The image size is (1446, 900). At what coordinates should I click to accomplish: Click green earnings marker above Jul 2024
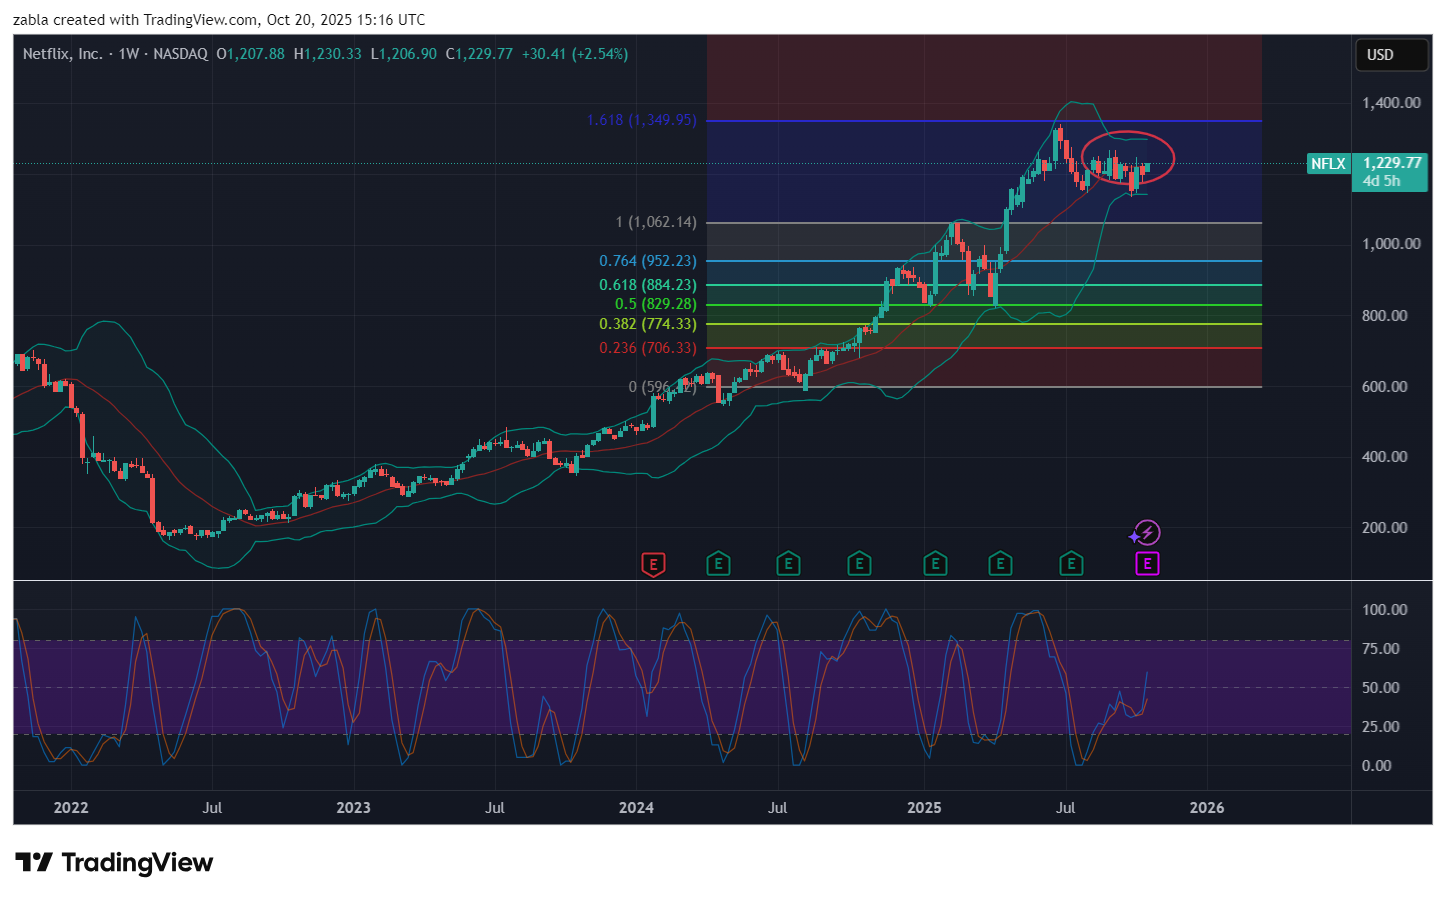point(788,564)
